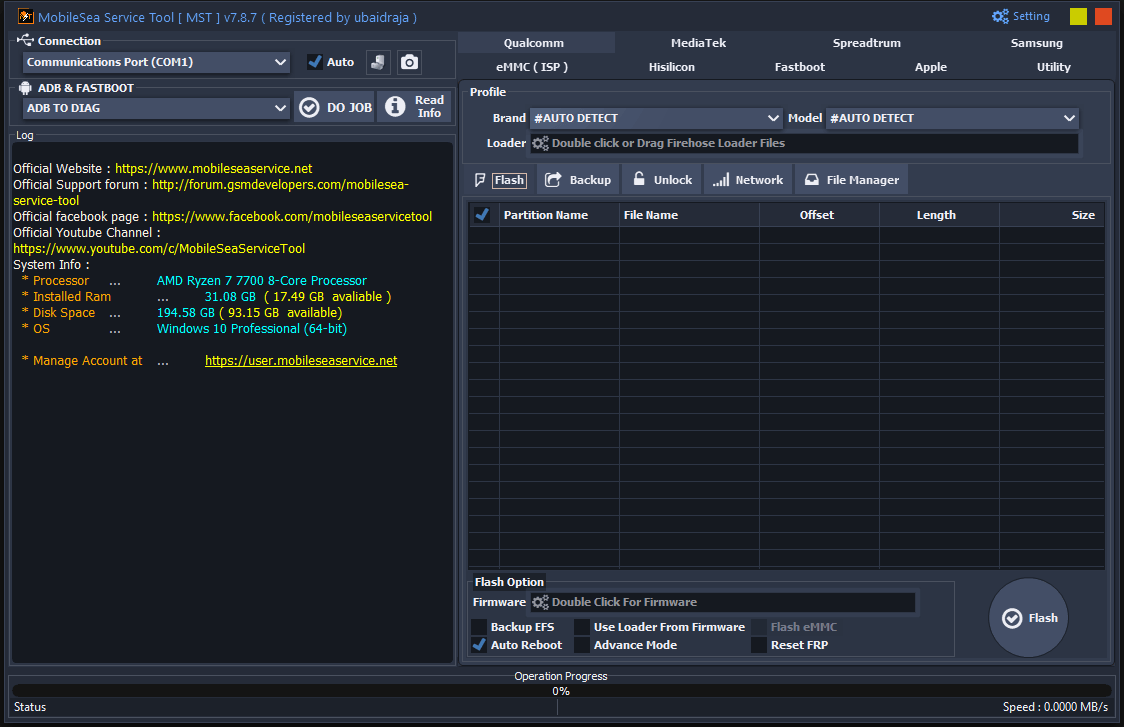Uncheck the Auto port detection checkbox
The width and height of the screenshot is (1124, 727).
tap(315, 61)
